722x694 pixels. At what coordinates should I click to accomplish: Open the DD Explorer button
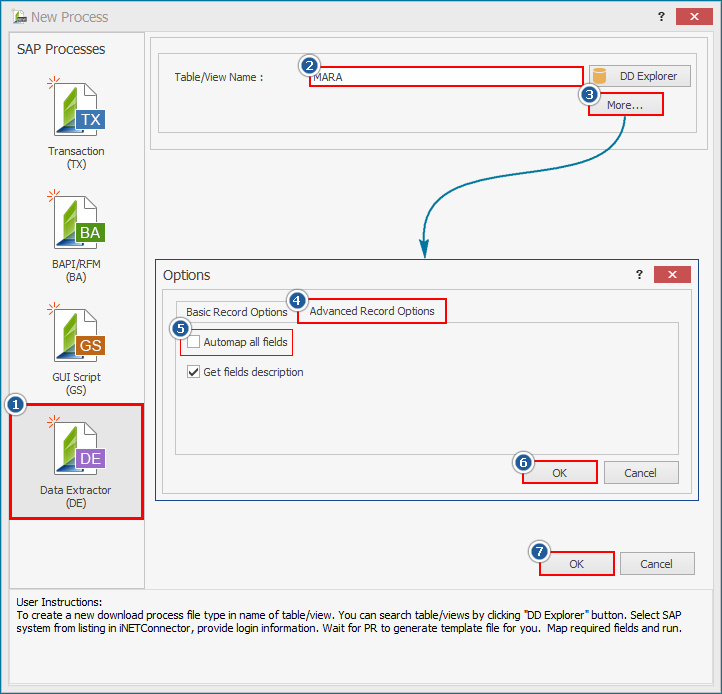(x=641, y=76)
